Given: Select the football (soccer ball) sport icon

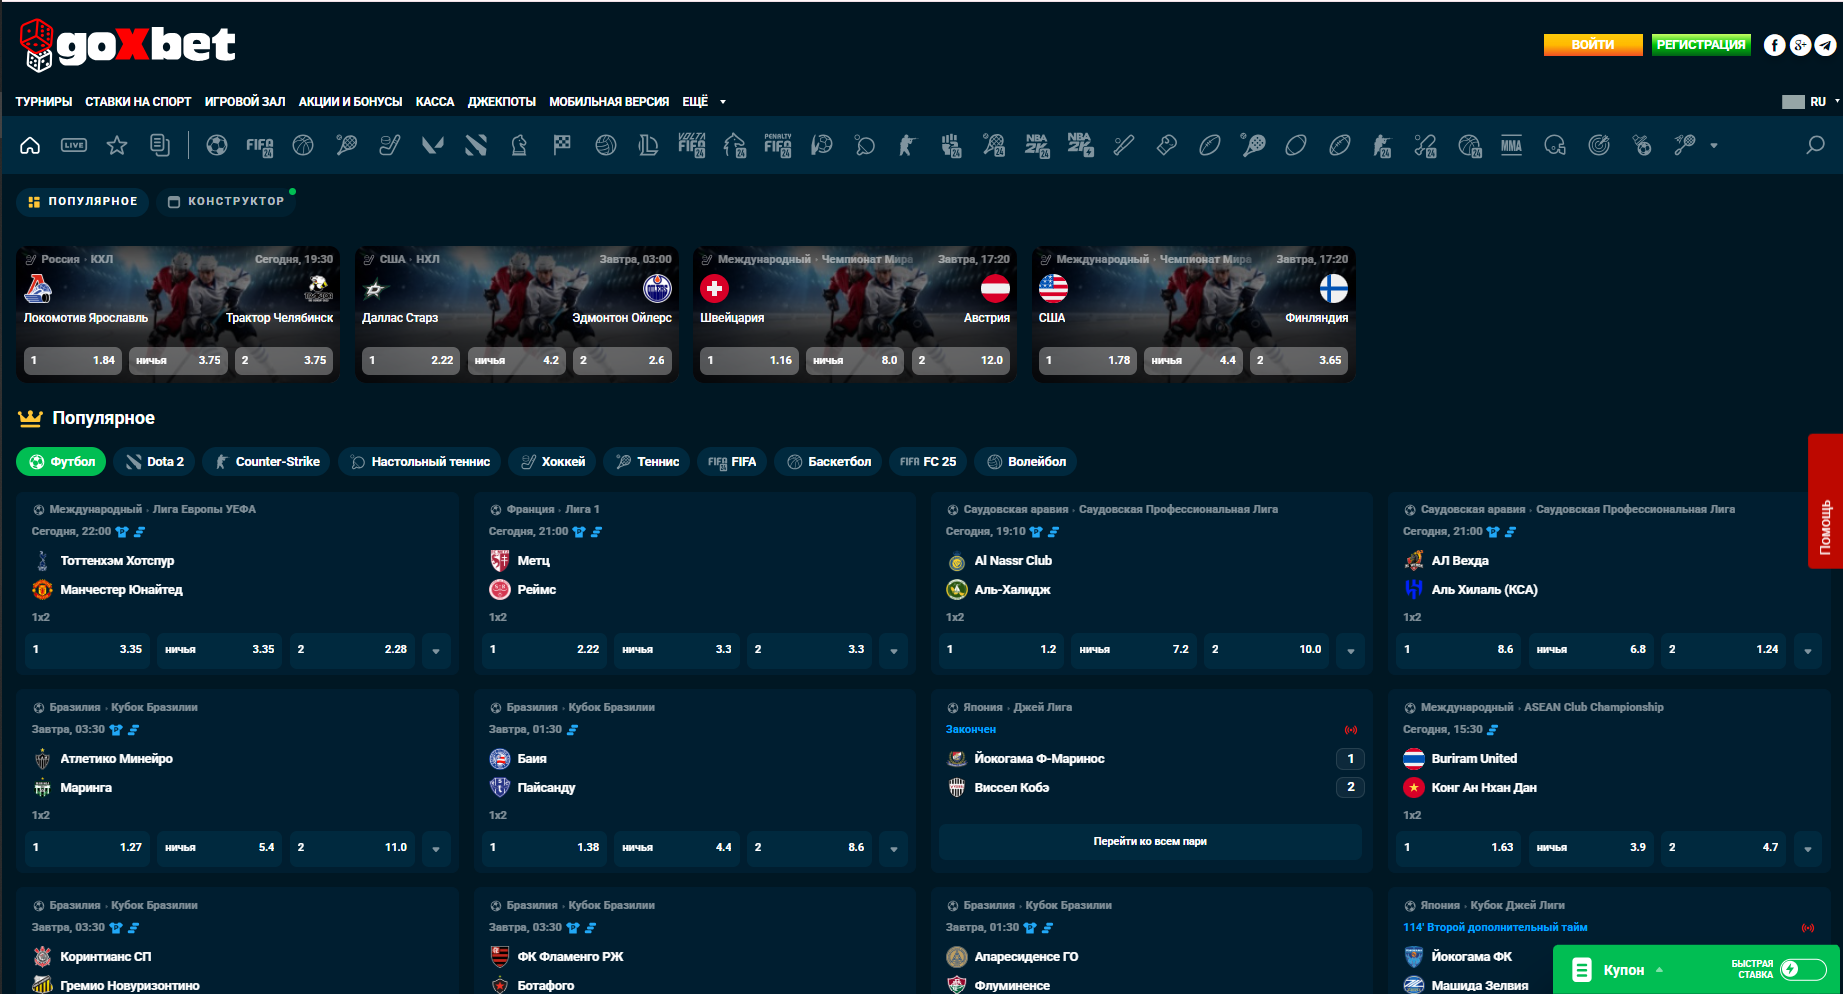Looking at the screenshot, I should (x=216, y=145).
